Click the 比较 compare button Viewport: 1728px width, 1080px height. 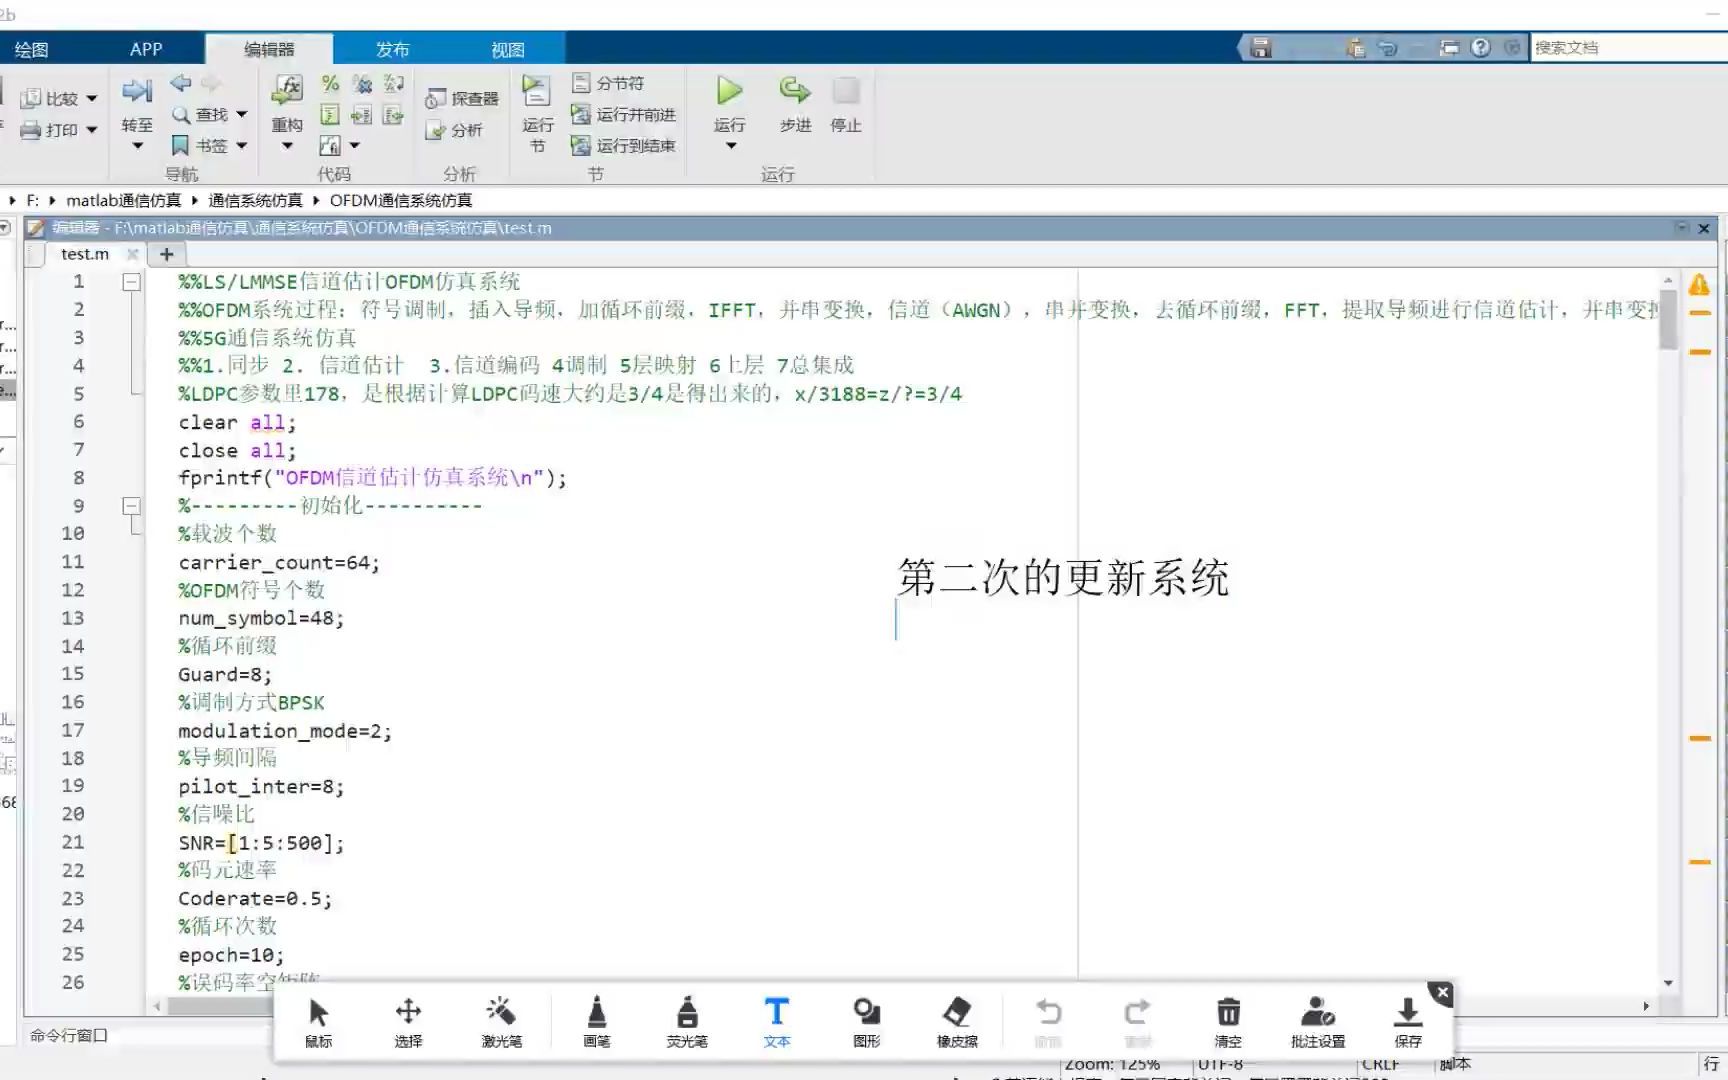[x=57, y=98]
